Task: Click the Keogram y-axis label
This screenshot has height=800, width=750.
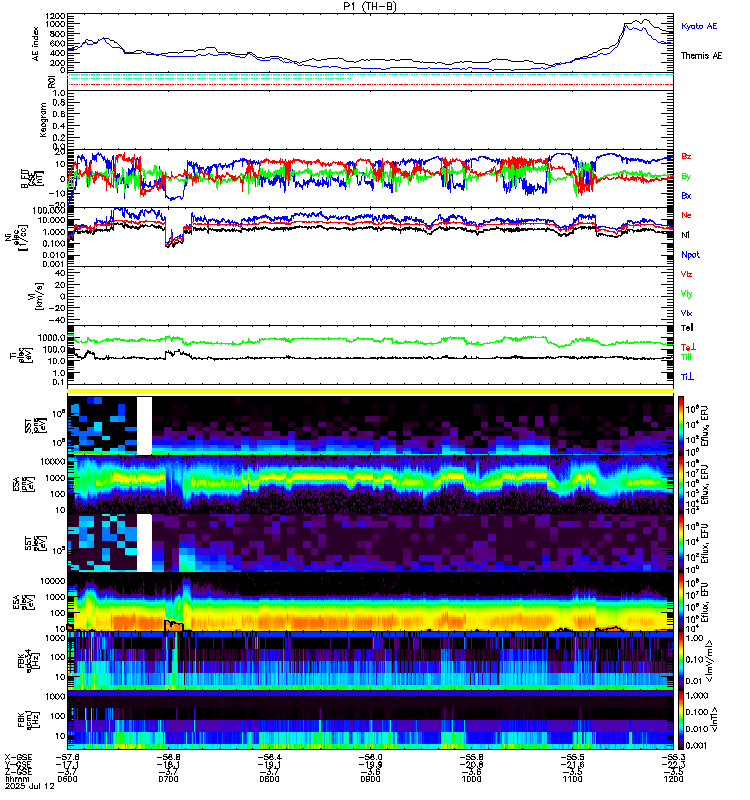Action: pyautogui.click(x=43, y=120)
